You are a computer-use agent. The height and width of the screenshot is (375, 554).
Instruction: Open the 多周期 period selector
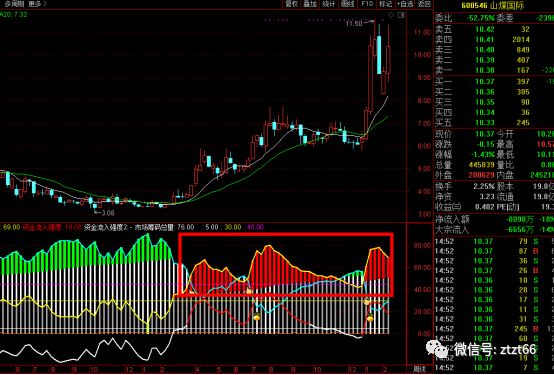[x=14, y=4]
